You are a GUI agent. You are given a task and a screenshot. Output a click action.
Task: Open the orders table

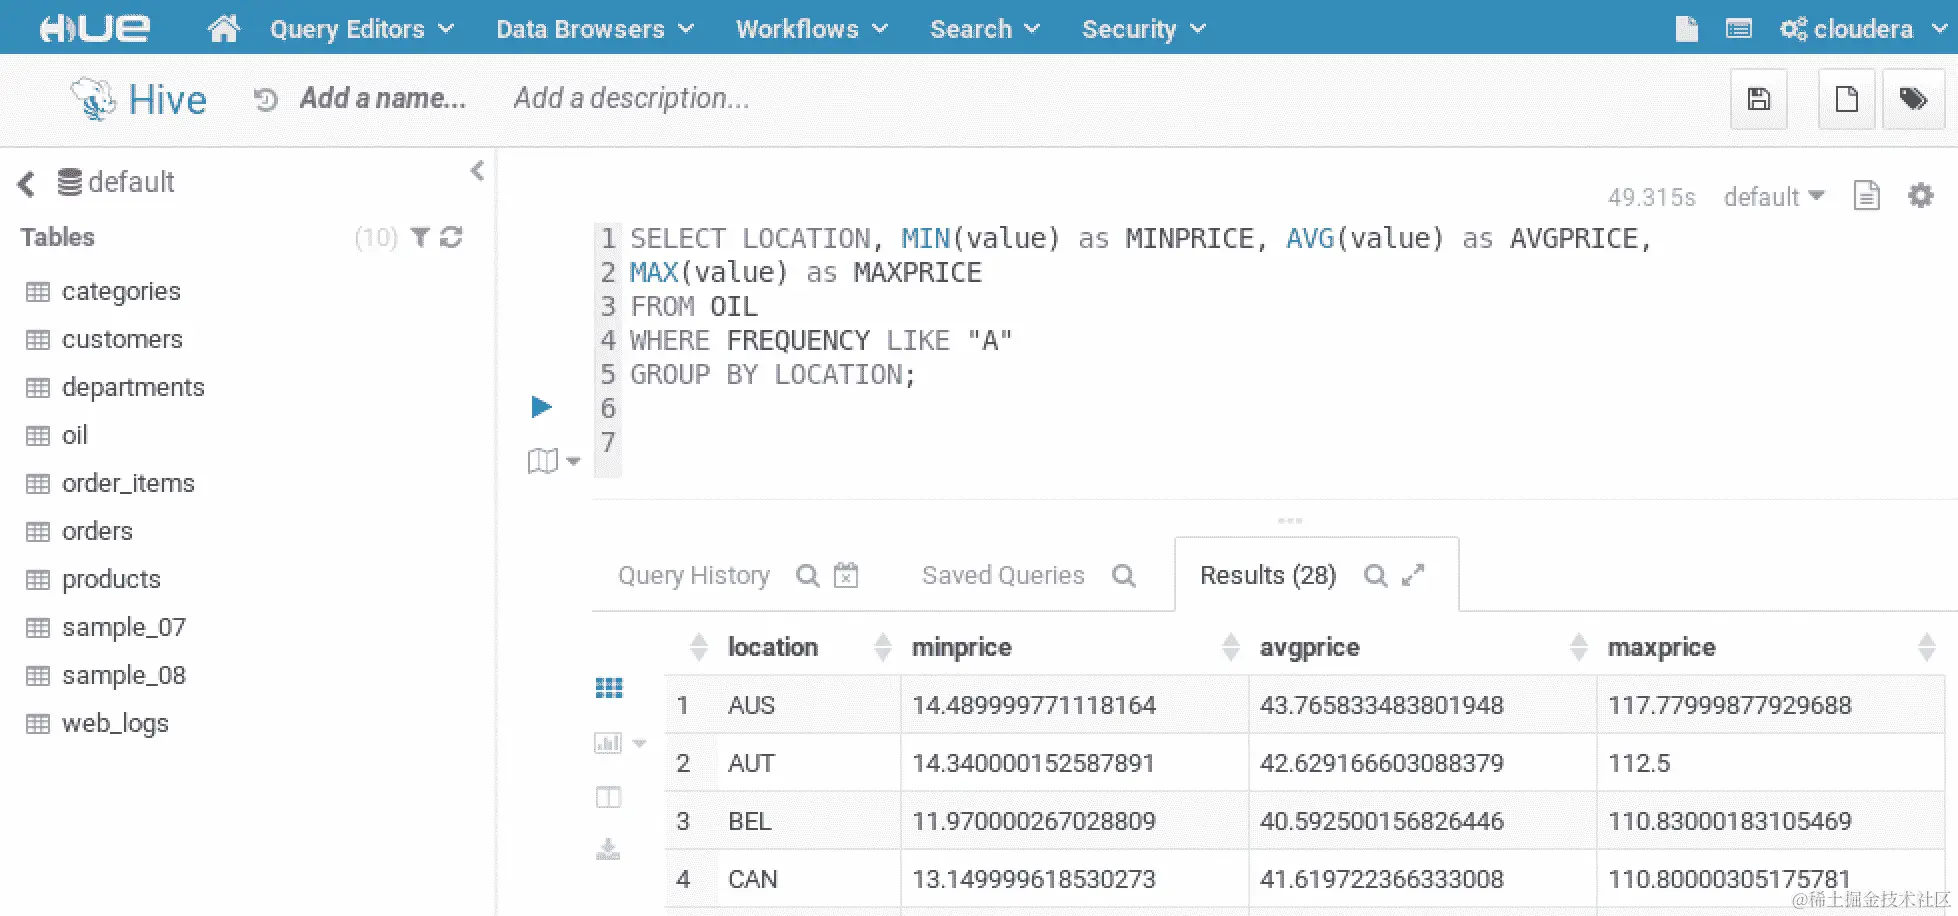[x=97, y=532]
